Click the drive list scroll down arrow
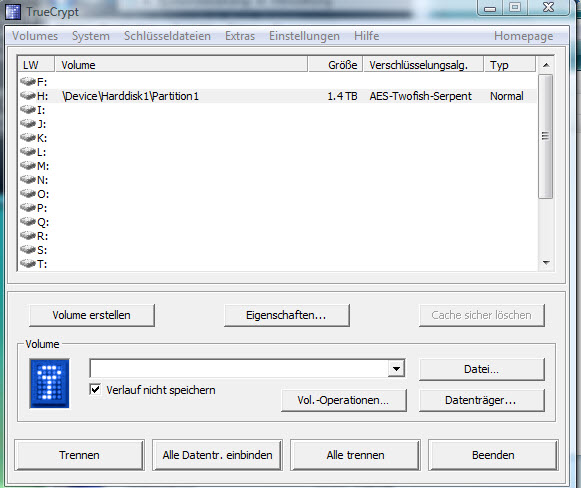This screenshot has width=581, height=488. pyautogui.click(x=545, y=263)
